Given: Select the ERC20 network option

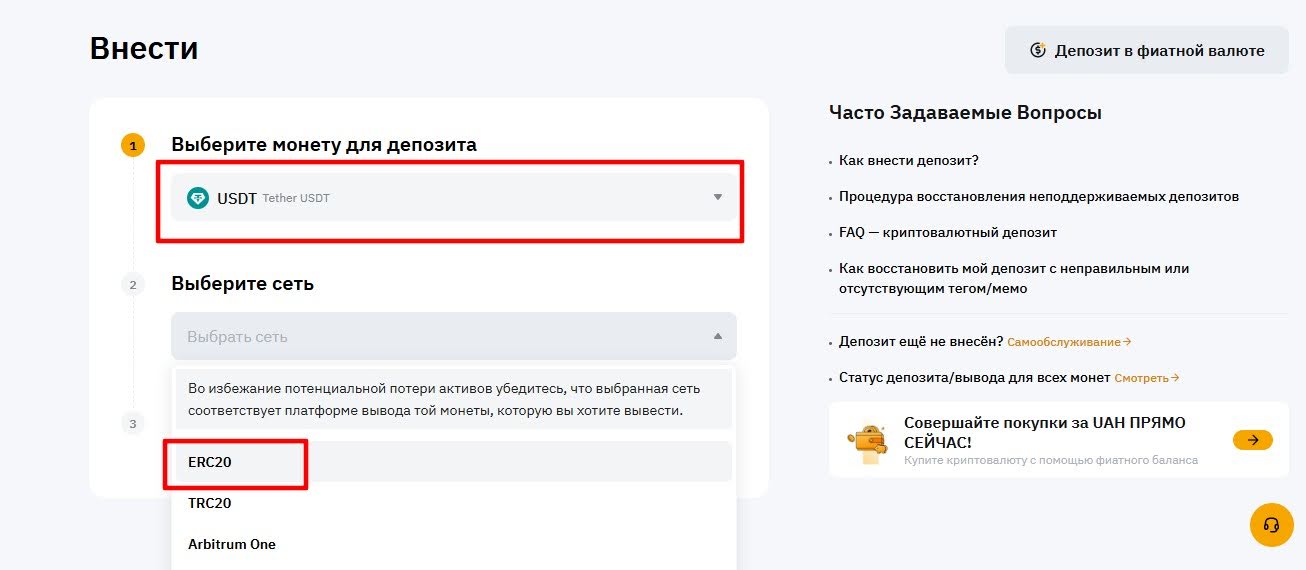Looking at the screenshot, I should pyautogui.click(x=454, y=462).
